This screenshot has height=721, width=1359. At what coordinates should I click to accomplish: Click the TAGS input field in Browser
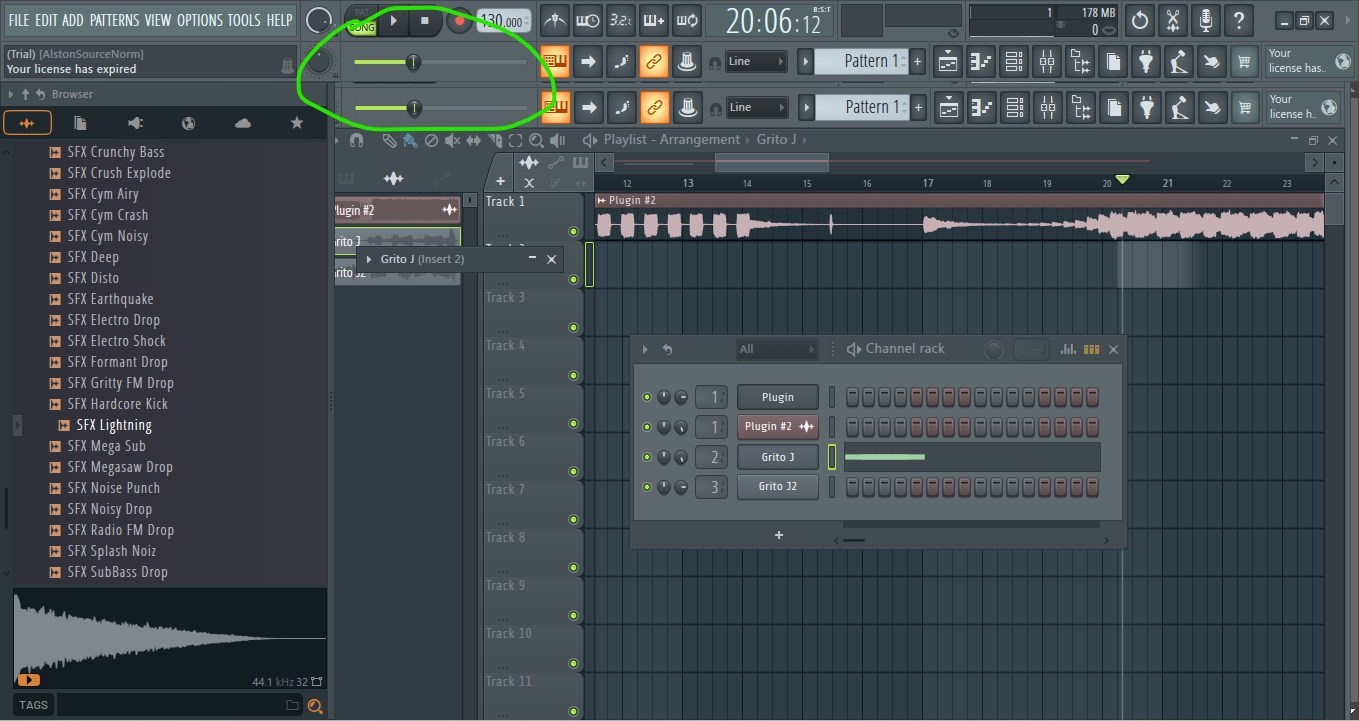180,705
